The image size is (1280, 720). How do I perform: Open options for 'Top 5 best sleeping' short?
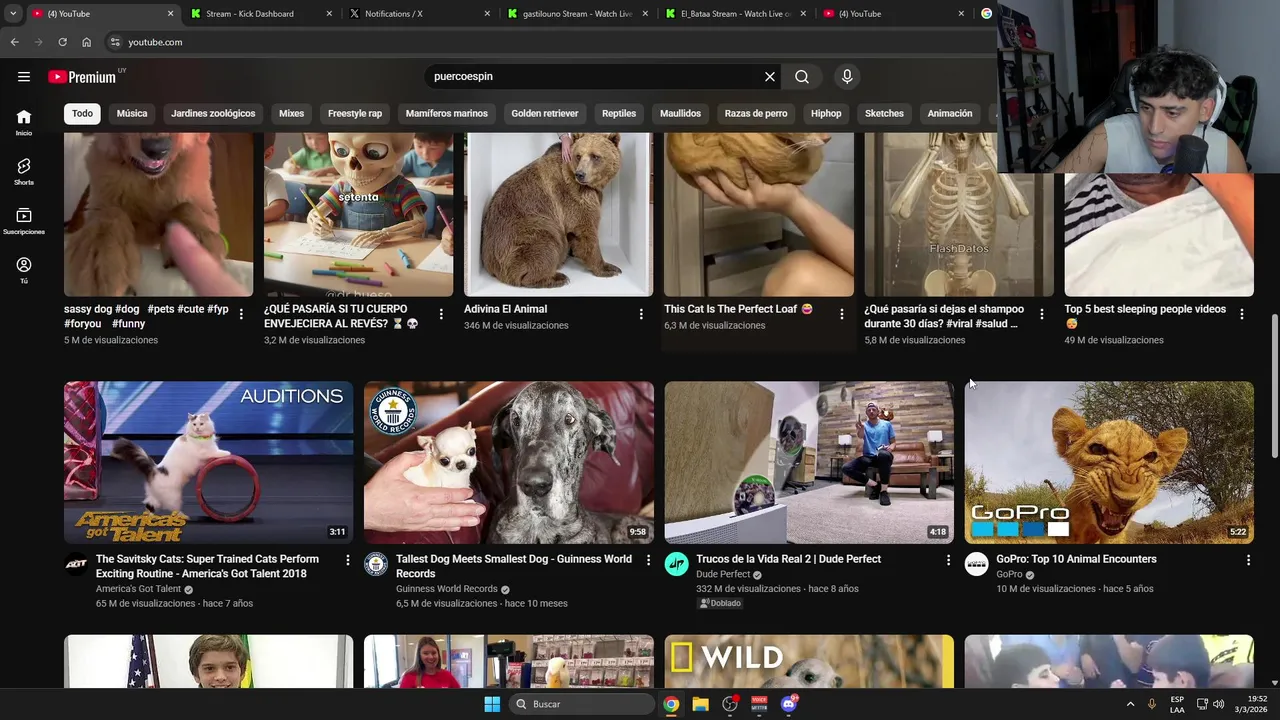[1241, 314]
